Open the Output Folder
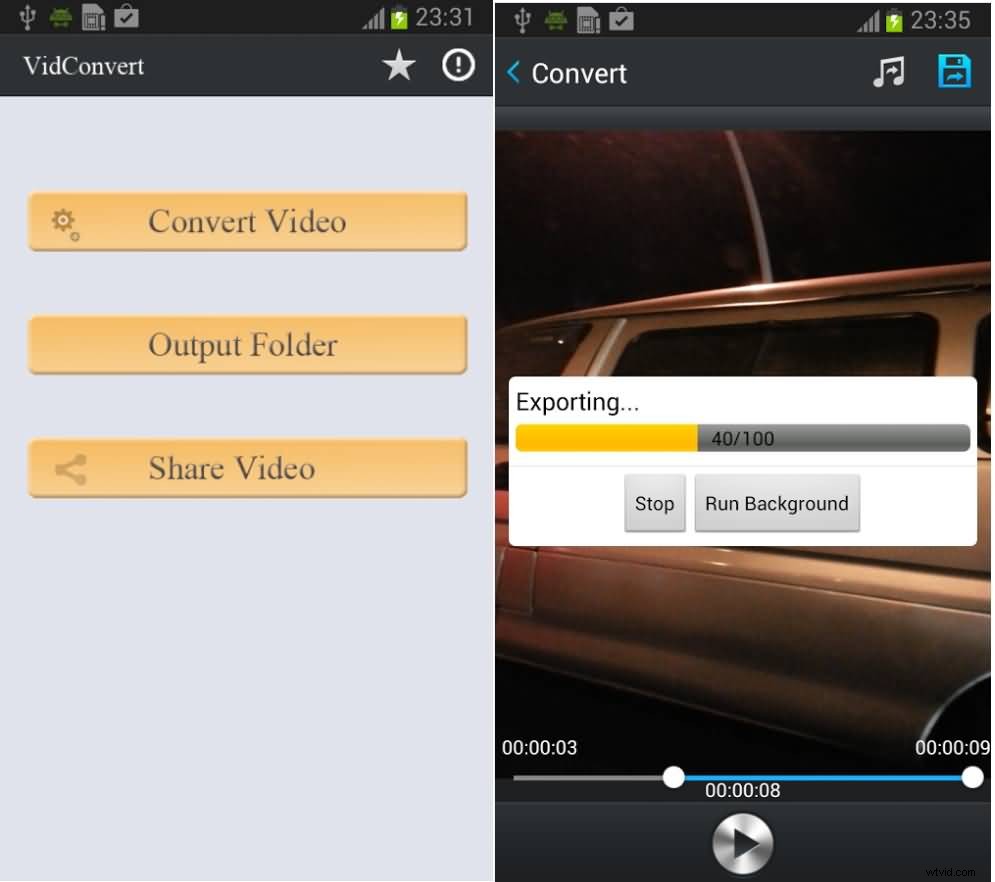 [247, 345]
